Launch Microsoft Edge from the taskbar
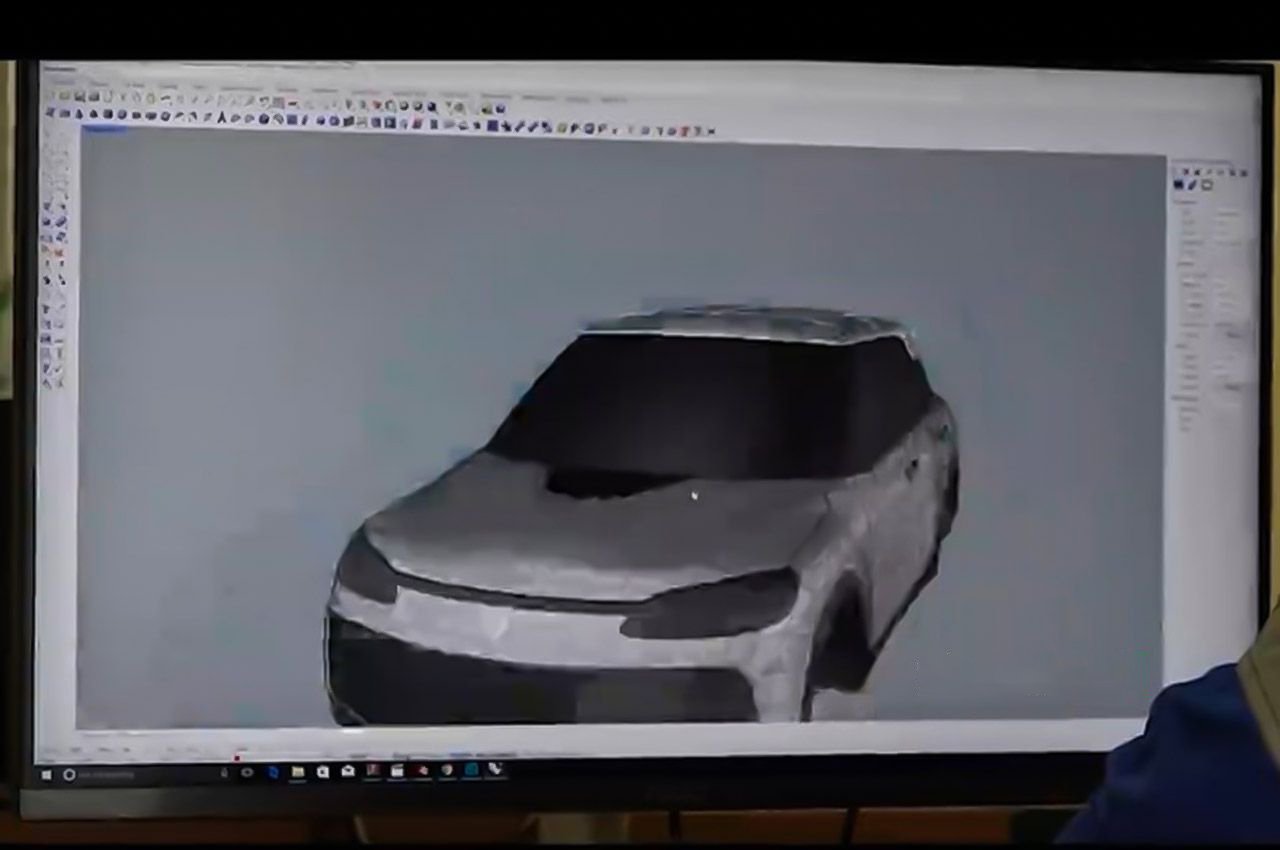The width and height of the screenshot is (1280, 850). (272, 772)
